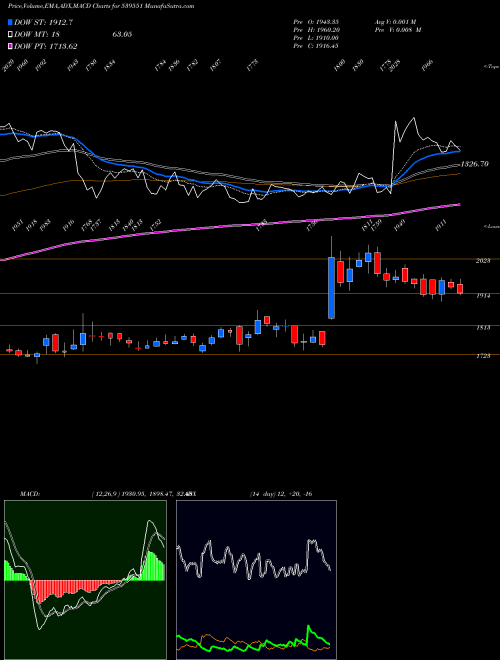Click the 'MACD:' panel heading
This screenshot has width=500, height=660.
tap(30, 494)
